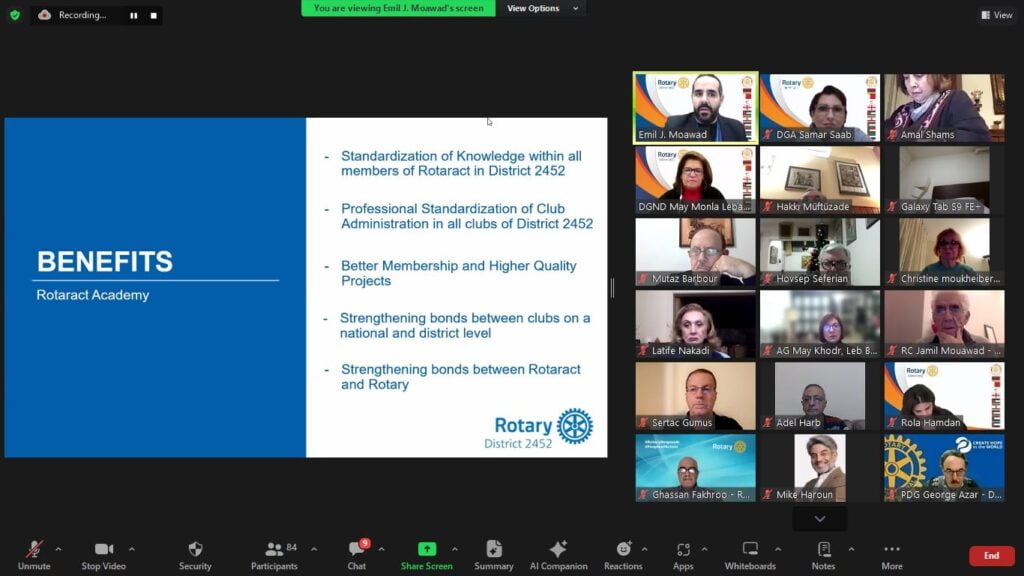Viewport: 1024px width, 576px height.
Task: Click the Stop Video camera icon
Action: [103, 549]
